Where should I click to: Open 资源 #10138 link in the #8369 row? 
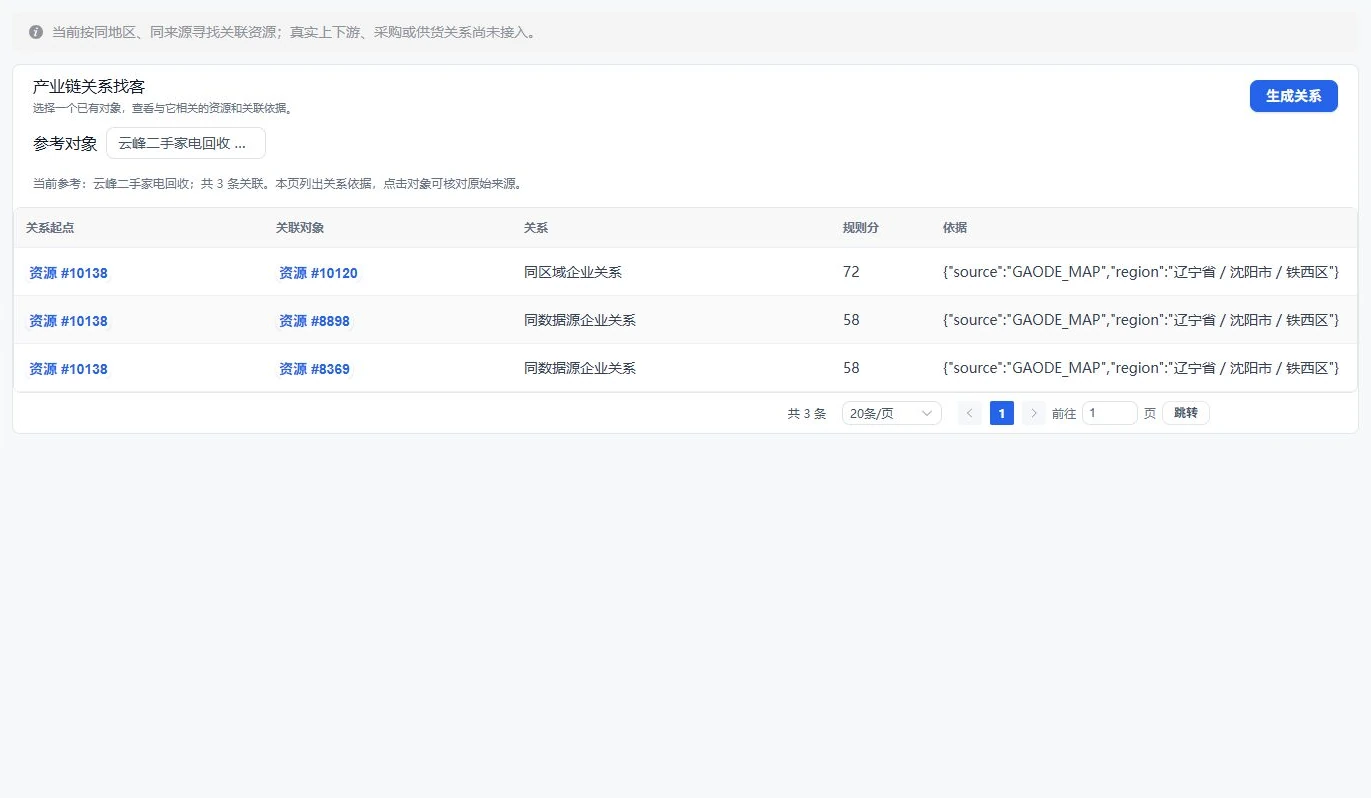[x=68, y=369]
